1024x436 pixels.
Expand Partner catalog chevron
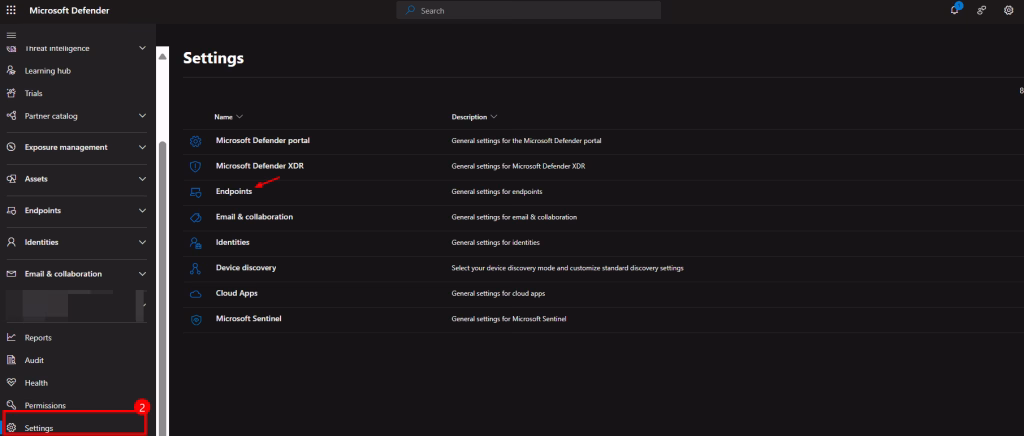coord(142,116)
